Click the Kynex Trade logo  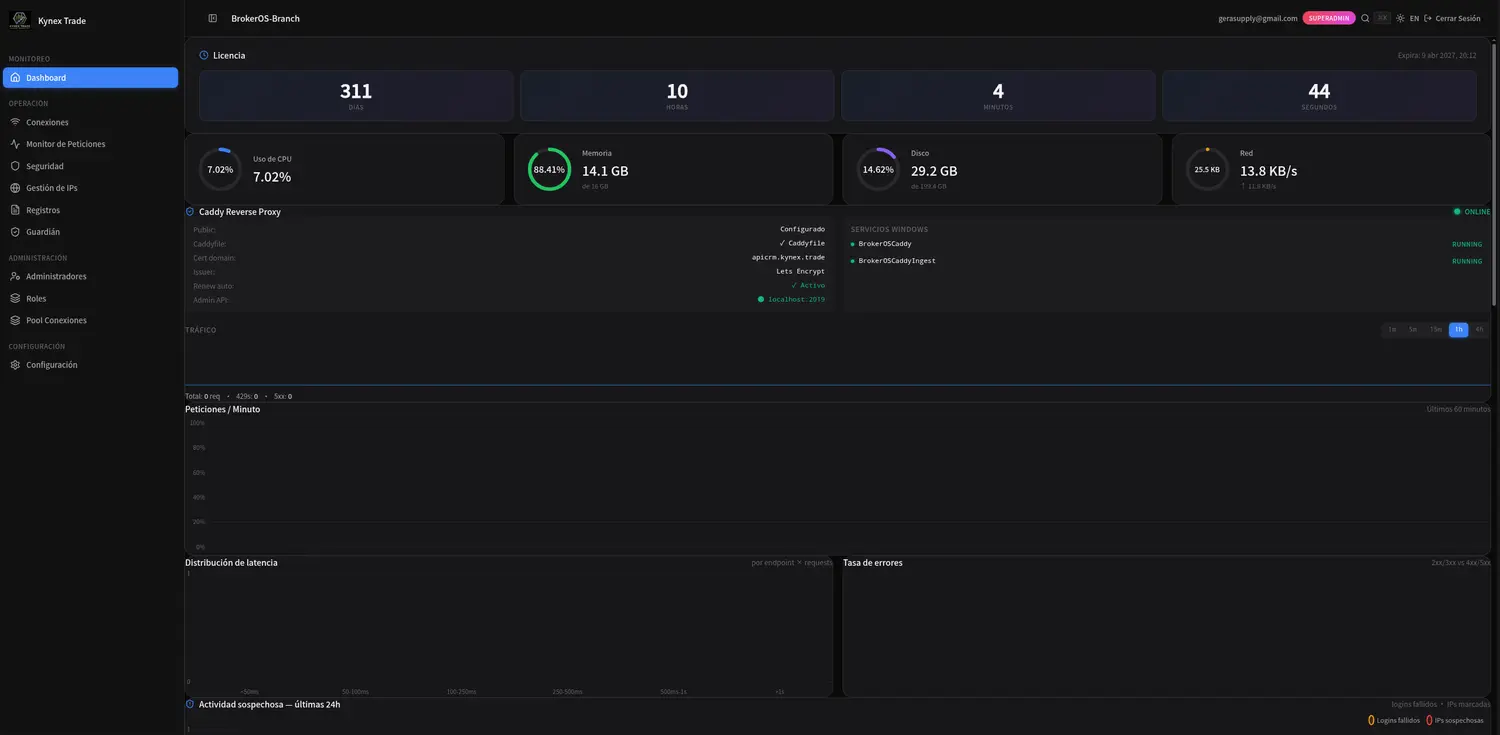pyautogui.click(x=20, y=20)
